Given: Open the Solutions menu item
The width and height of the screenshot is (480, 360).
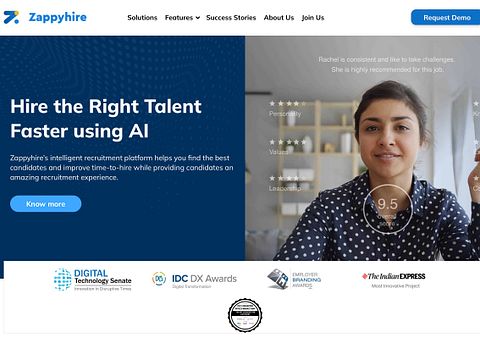Looking at the screenshot, I should (142, 18).
